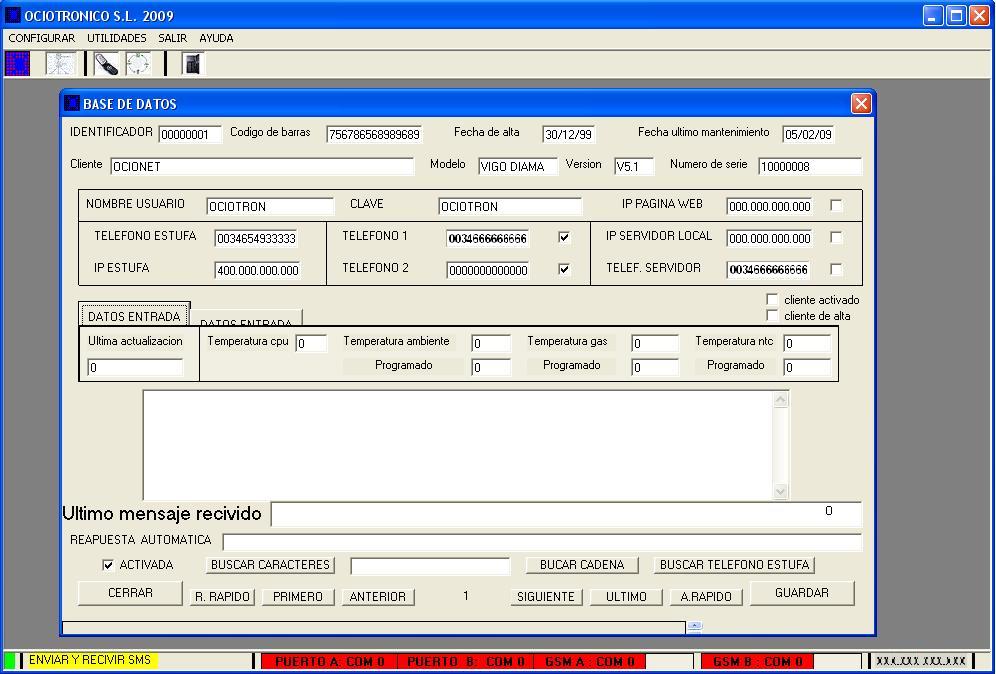The height and width of the screenshot is (674, 996).
Task: Click the CERRAR button
Action: click(130, 593)
